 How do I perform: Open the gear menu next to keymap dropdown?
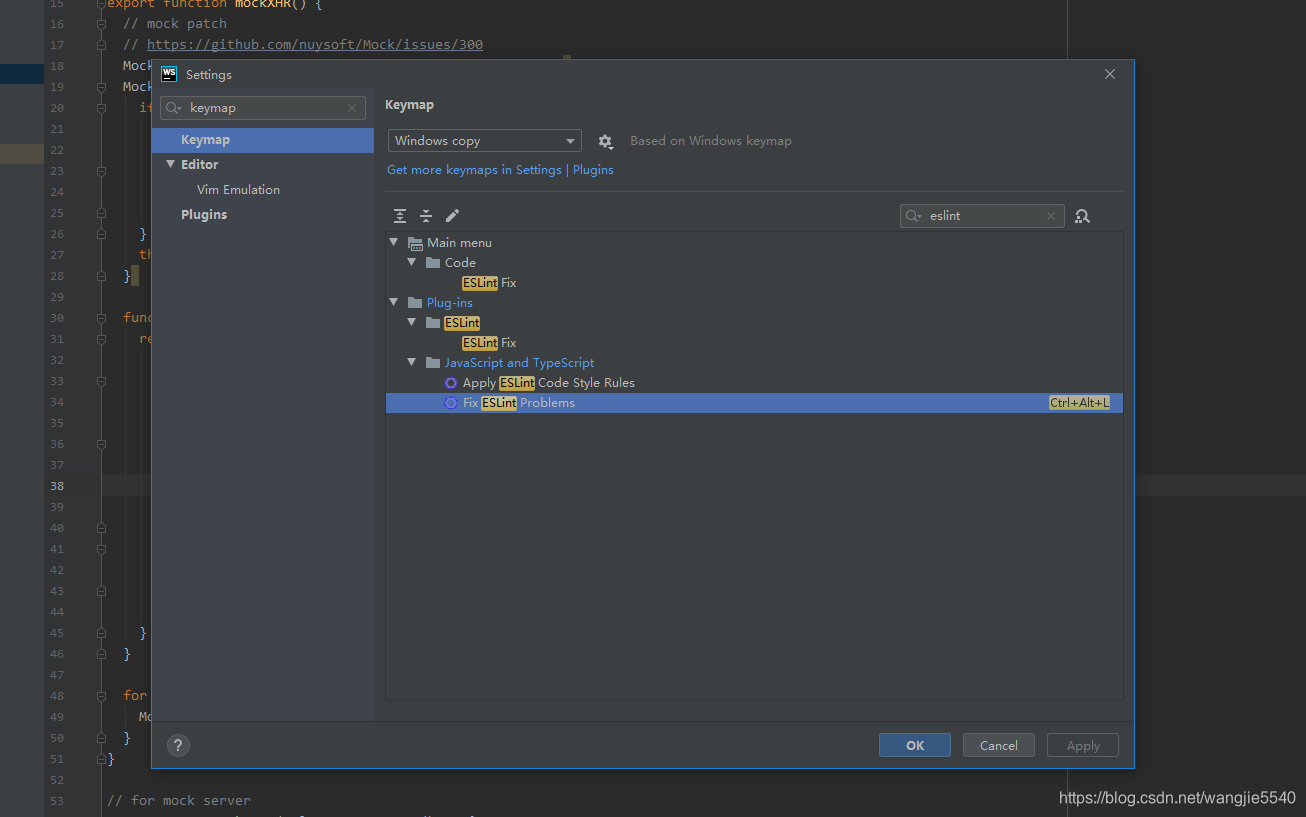pyautogui.click(x=605, y=142)
